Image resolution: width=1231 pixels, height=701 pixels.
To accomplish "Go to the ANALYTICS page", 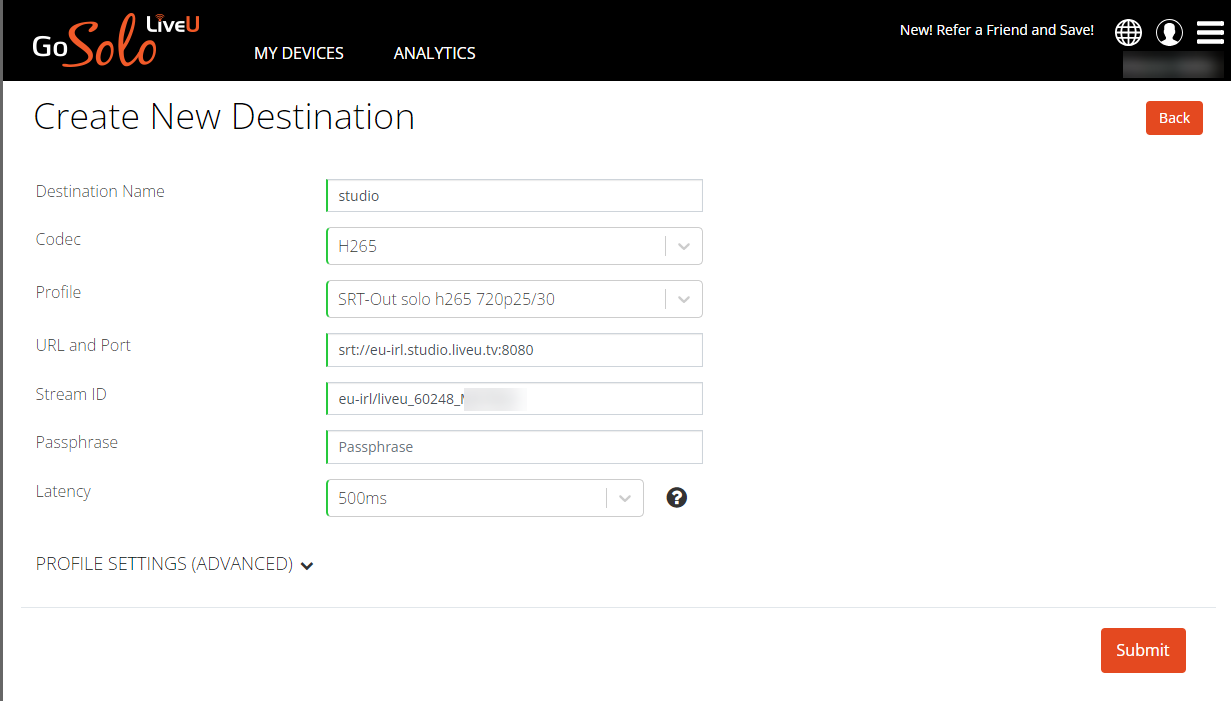I will pyautogui.click(x=434, y=53).
